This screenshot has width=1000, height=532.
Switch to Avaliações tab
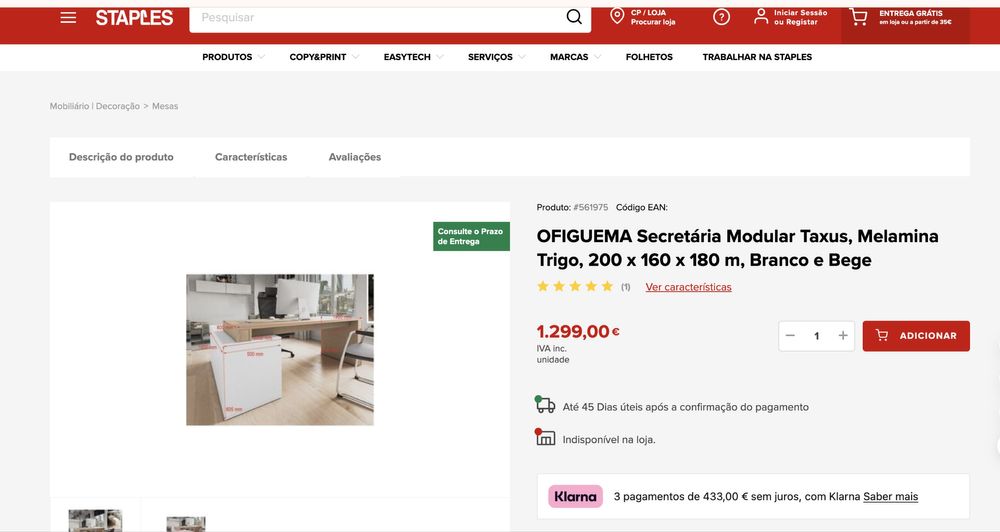pyautogui.click(x=355, y=157)
